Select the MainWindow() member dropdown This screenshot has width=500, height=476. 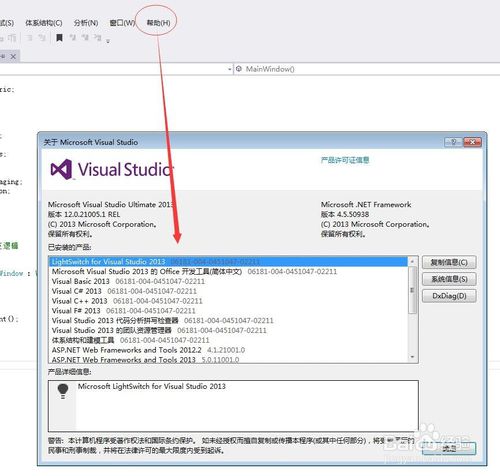[x=367, y=69]
